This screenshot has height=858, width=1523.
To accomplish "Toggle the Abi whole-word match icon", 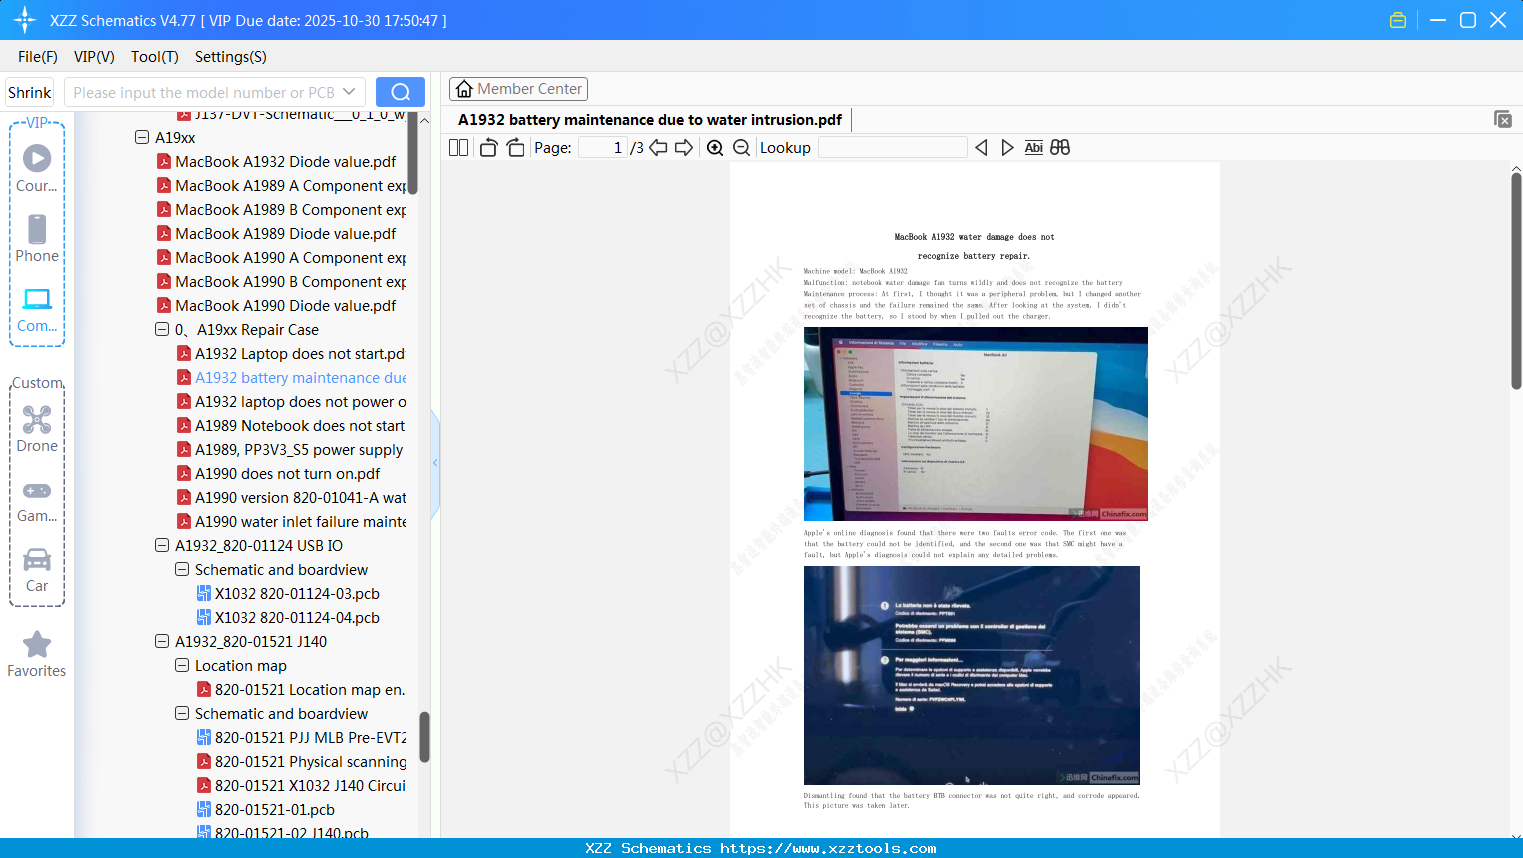I will click(x=1034, y=148).
